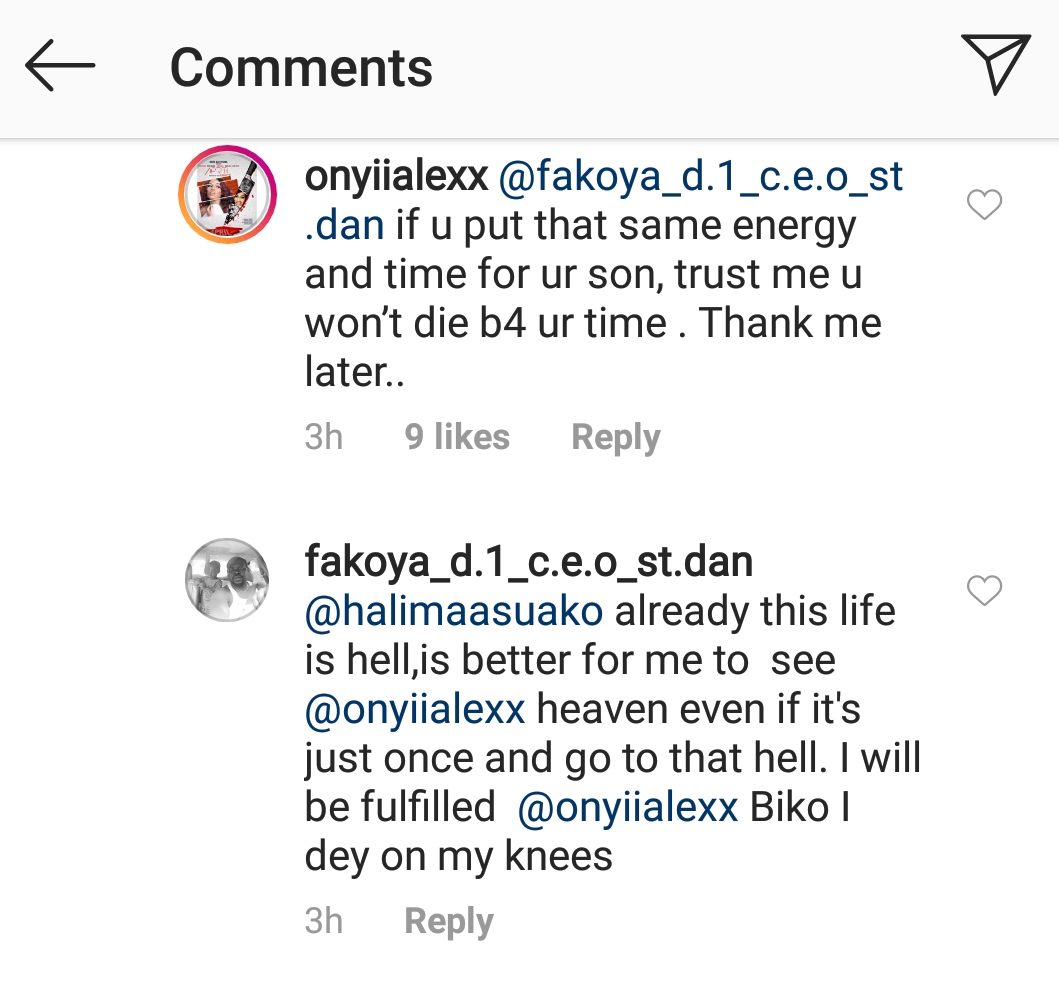The image size is (1059, 988).
Task: Select the Comments header title
Action: point(302,67)
